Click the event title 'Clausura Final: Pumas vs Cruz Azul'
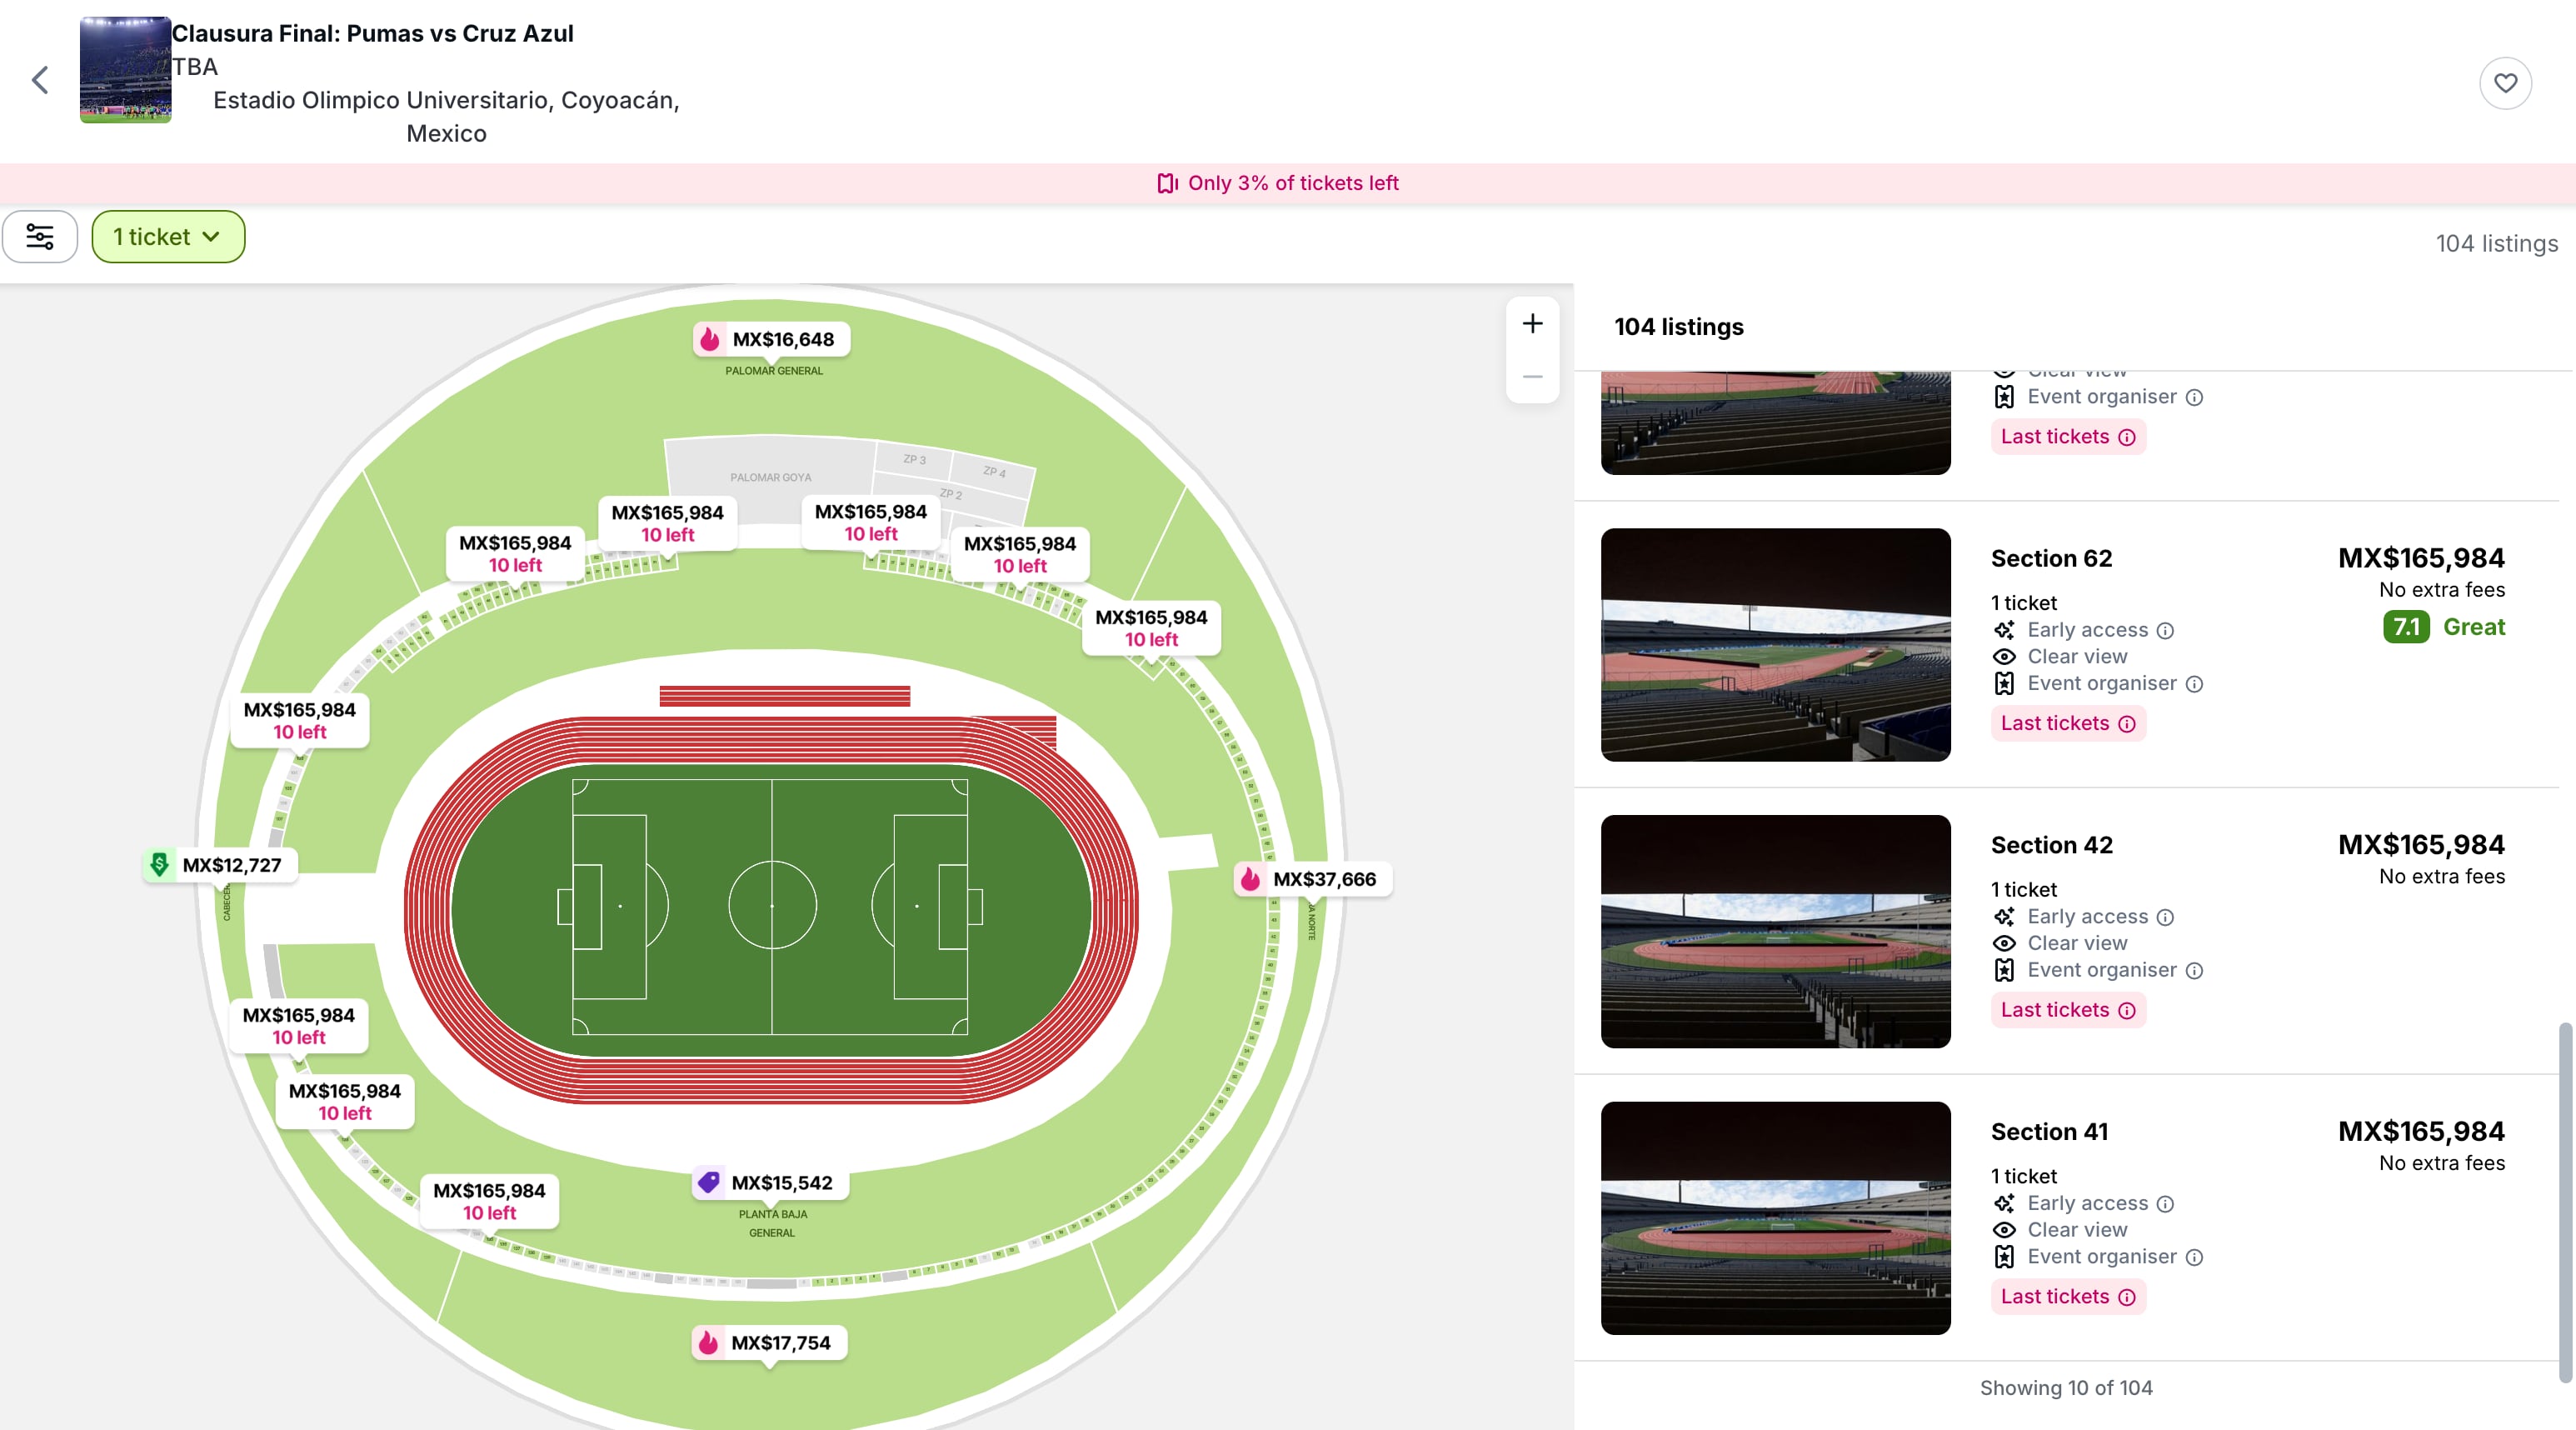The width and height of the screenshot is (2576, 1430). coord(373,34)
